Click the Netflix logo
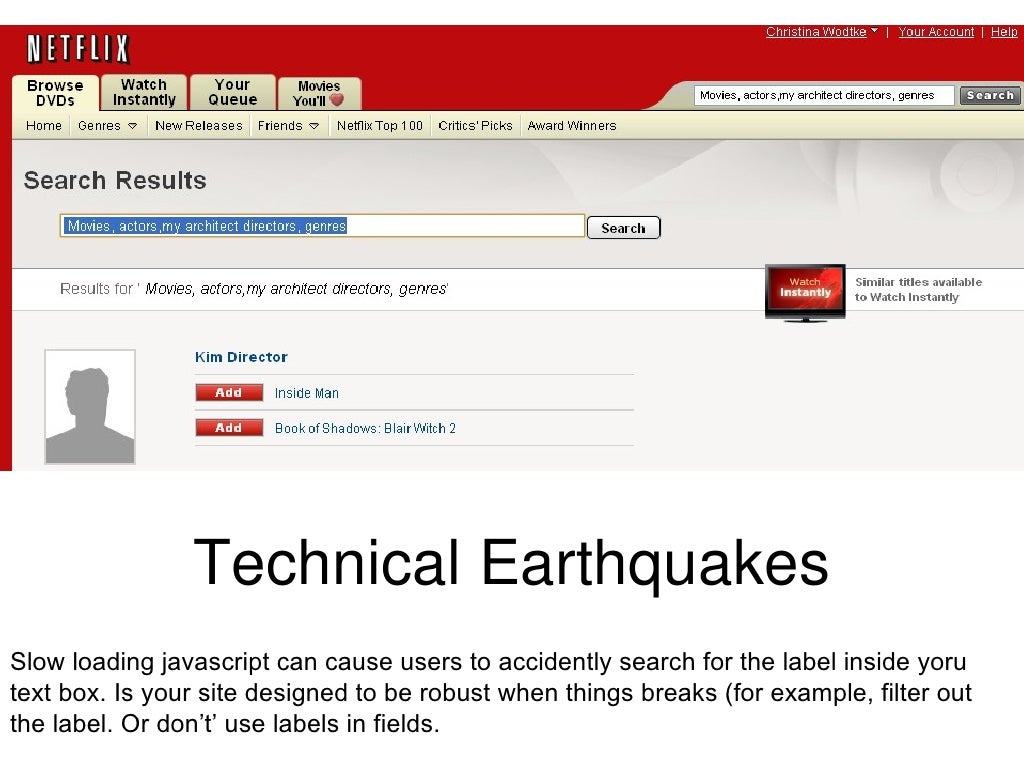This screenshot has width=1024, height=768. (78, 49)
